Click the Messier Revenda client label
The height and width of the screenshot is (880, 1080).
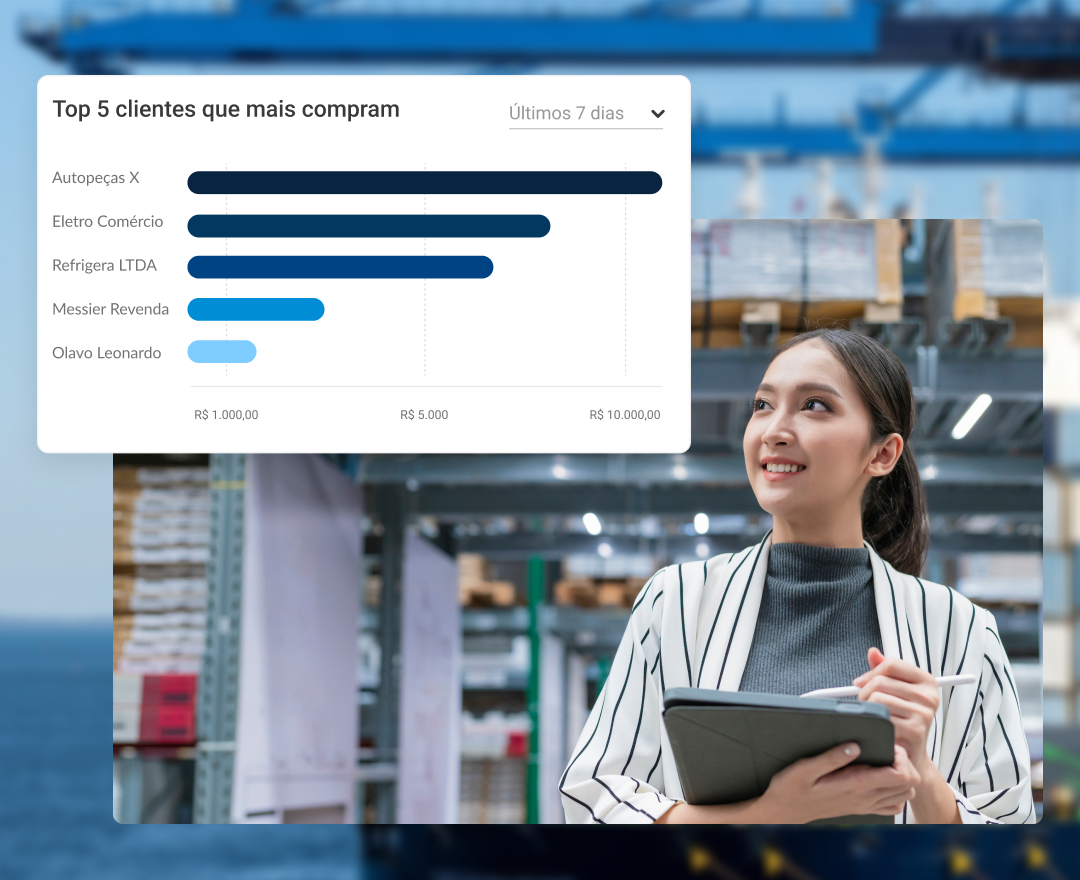(110, 309)
